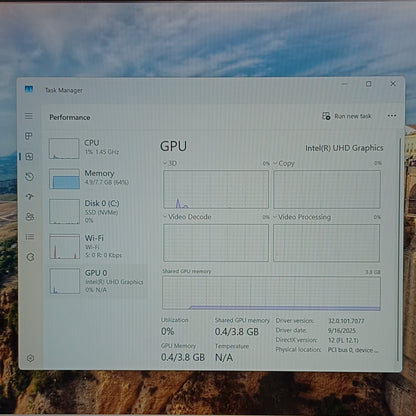Click the Physical location PCI bus value
416x416 pixels.
pyautogui.click(x=353, y=350)
